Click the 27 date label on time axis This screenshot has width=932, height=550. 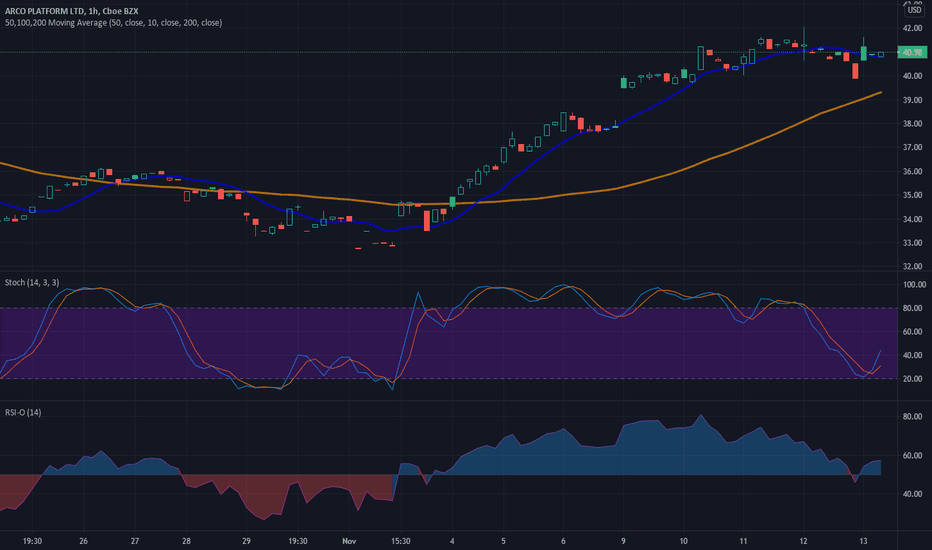coord(135,541)
